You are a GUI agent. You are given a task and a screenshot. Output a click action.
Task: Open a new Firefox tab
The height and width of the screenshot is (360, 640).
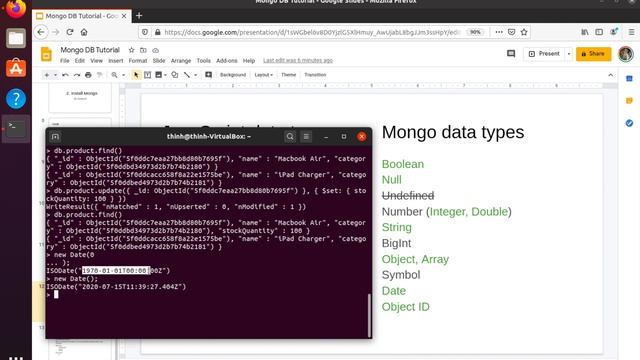(x=139, y=16)
